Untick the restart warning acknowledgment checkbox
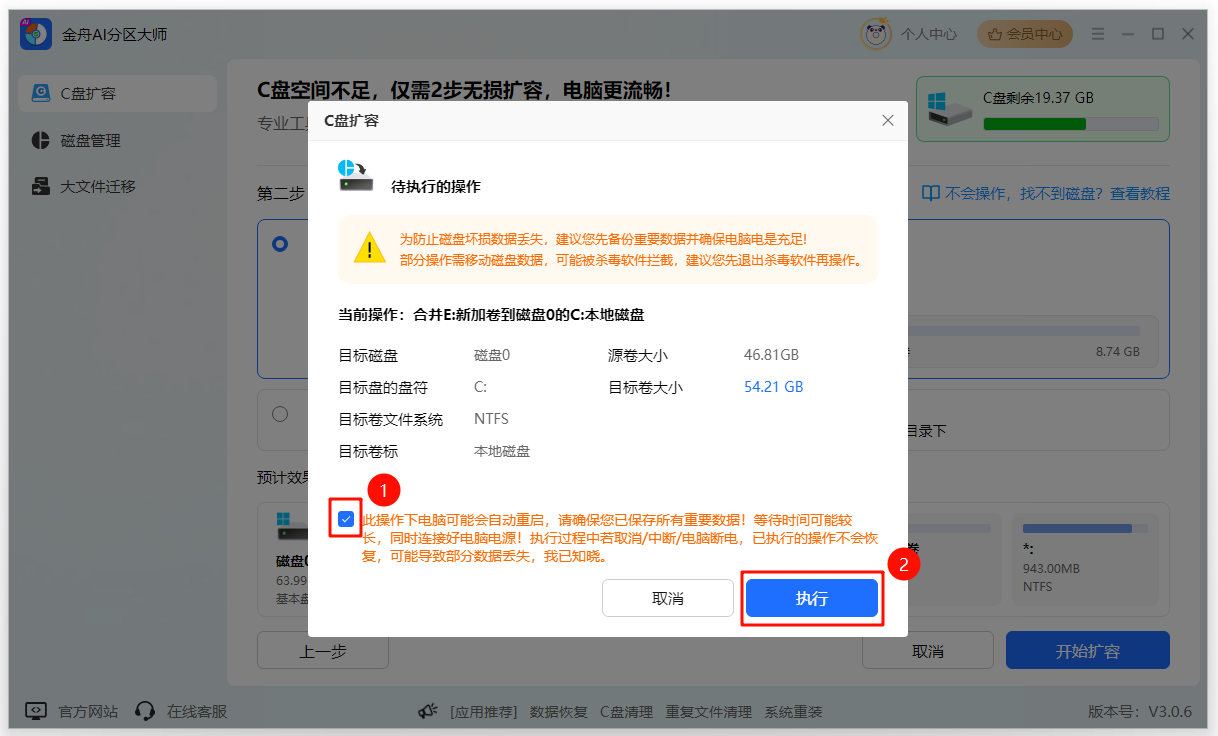Screen dimensions: 1218x736 click(x=346, y=519)
